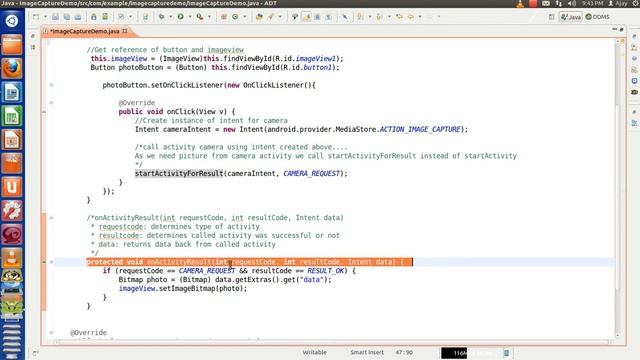Screen dimensions: 640x360
Task: Click the "Writable" status bar entry
Action: 314,352
